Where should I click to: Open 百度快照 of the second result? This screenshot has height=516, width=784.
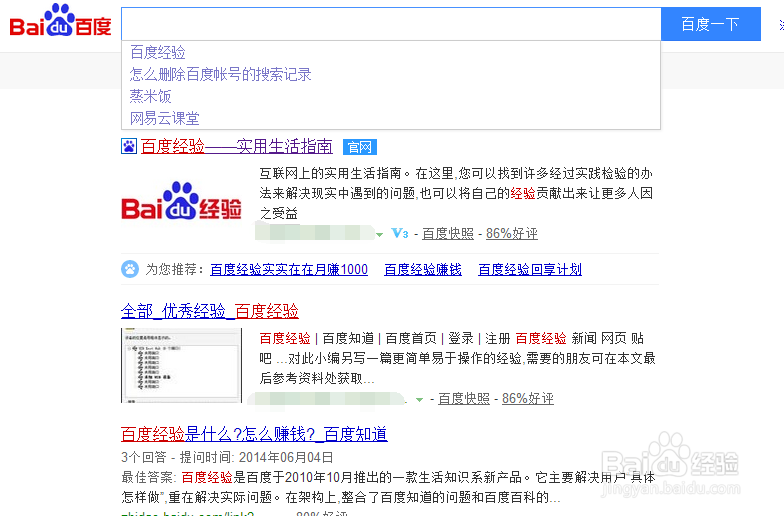pos(464,398)
